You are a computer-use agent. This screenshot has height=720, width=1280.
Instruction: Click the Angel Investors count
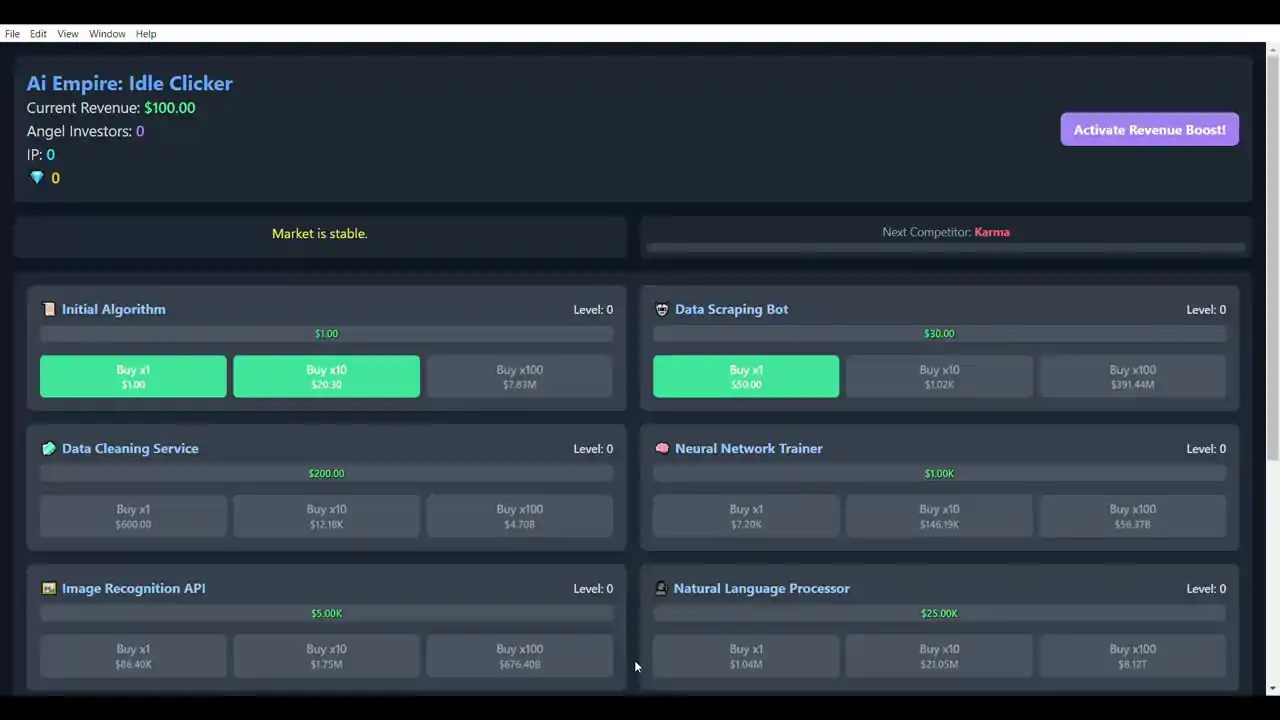tap(140, 131)
